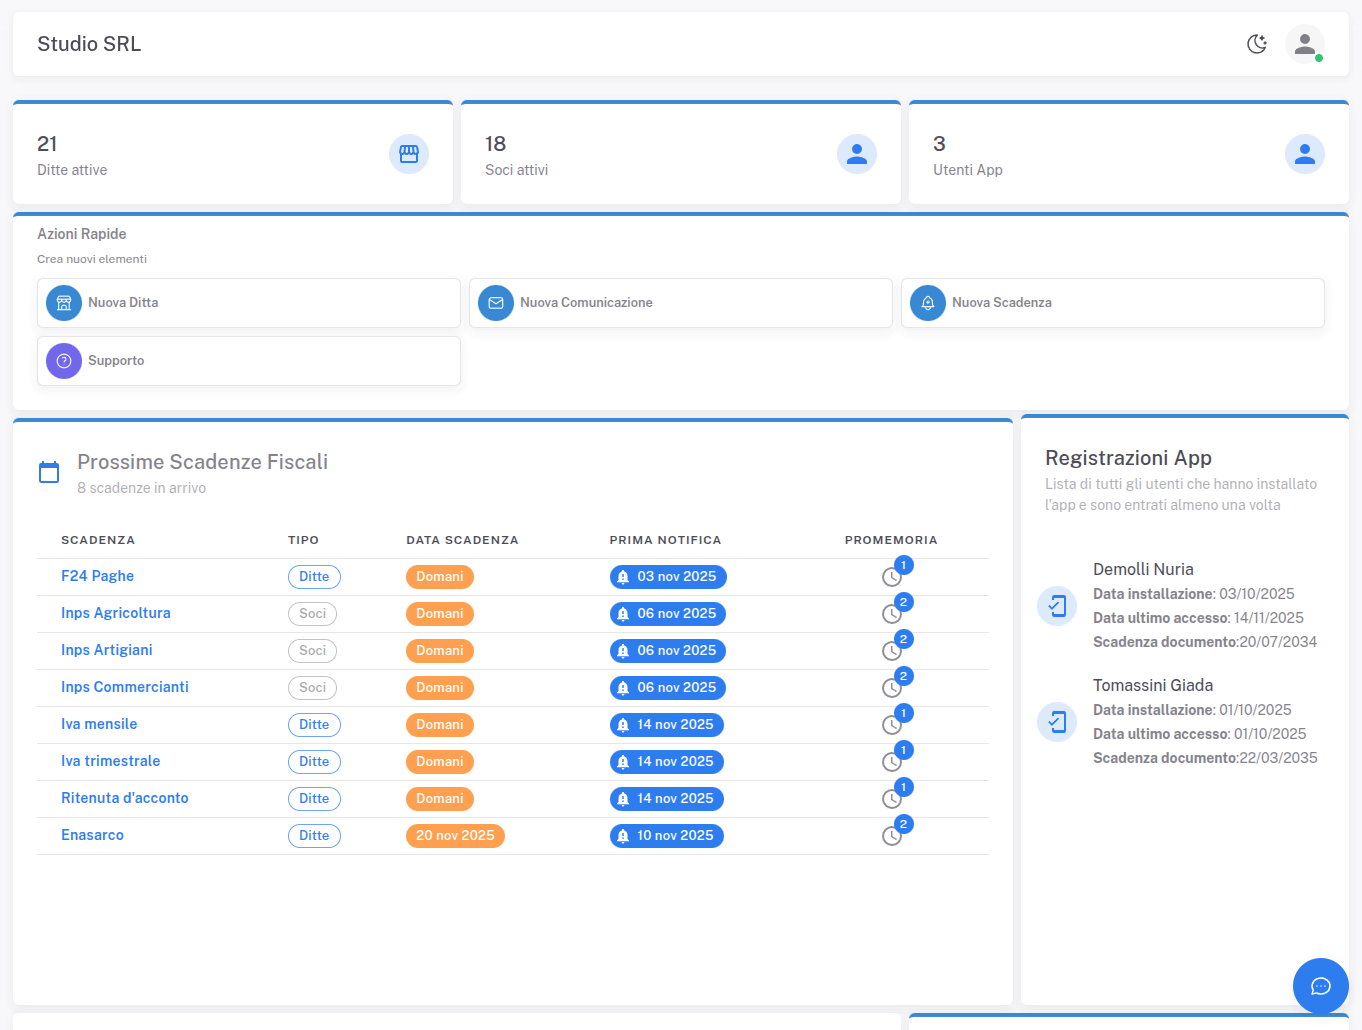The width and height of the screenshot is (1362, 1030).
Task: Click the Soci pill on Inps Agricoltura row
Action: (312, 613)
